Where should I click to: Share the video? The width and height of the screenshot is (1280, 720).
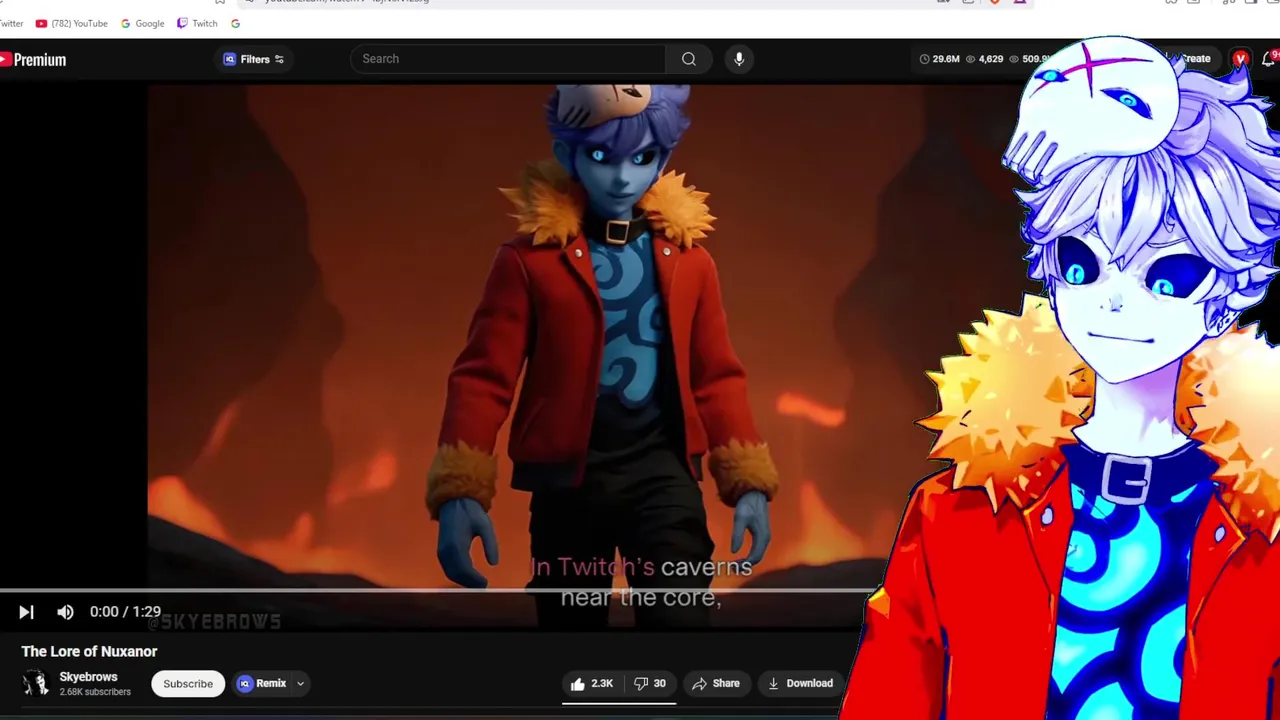pyautogui.click(x=716, y=684)
